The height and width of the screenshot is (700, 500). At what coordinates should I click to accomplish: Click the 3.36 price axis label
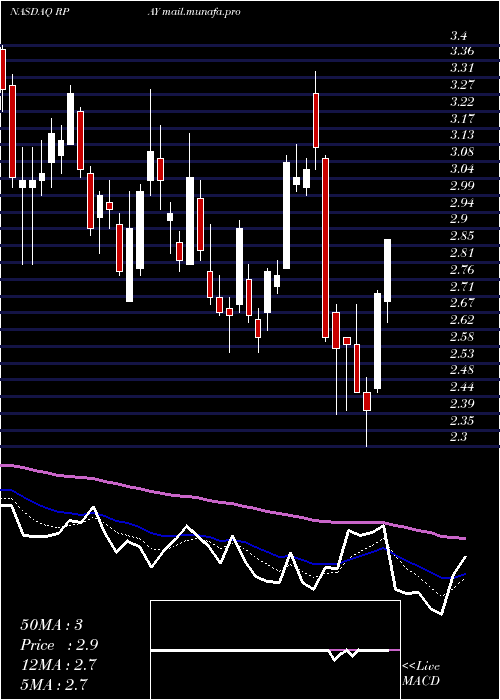[462, 51]
